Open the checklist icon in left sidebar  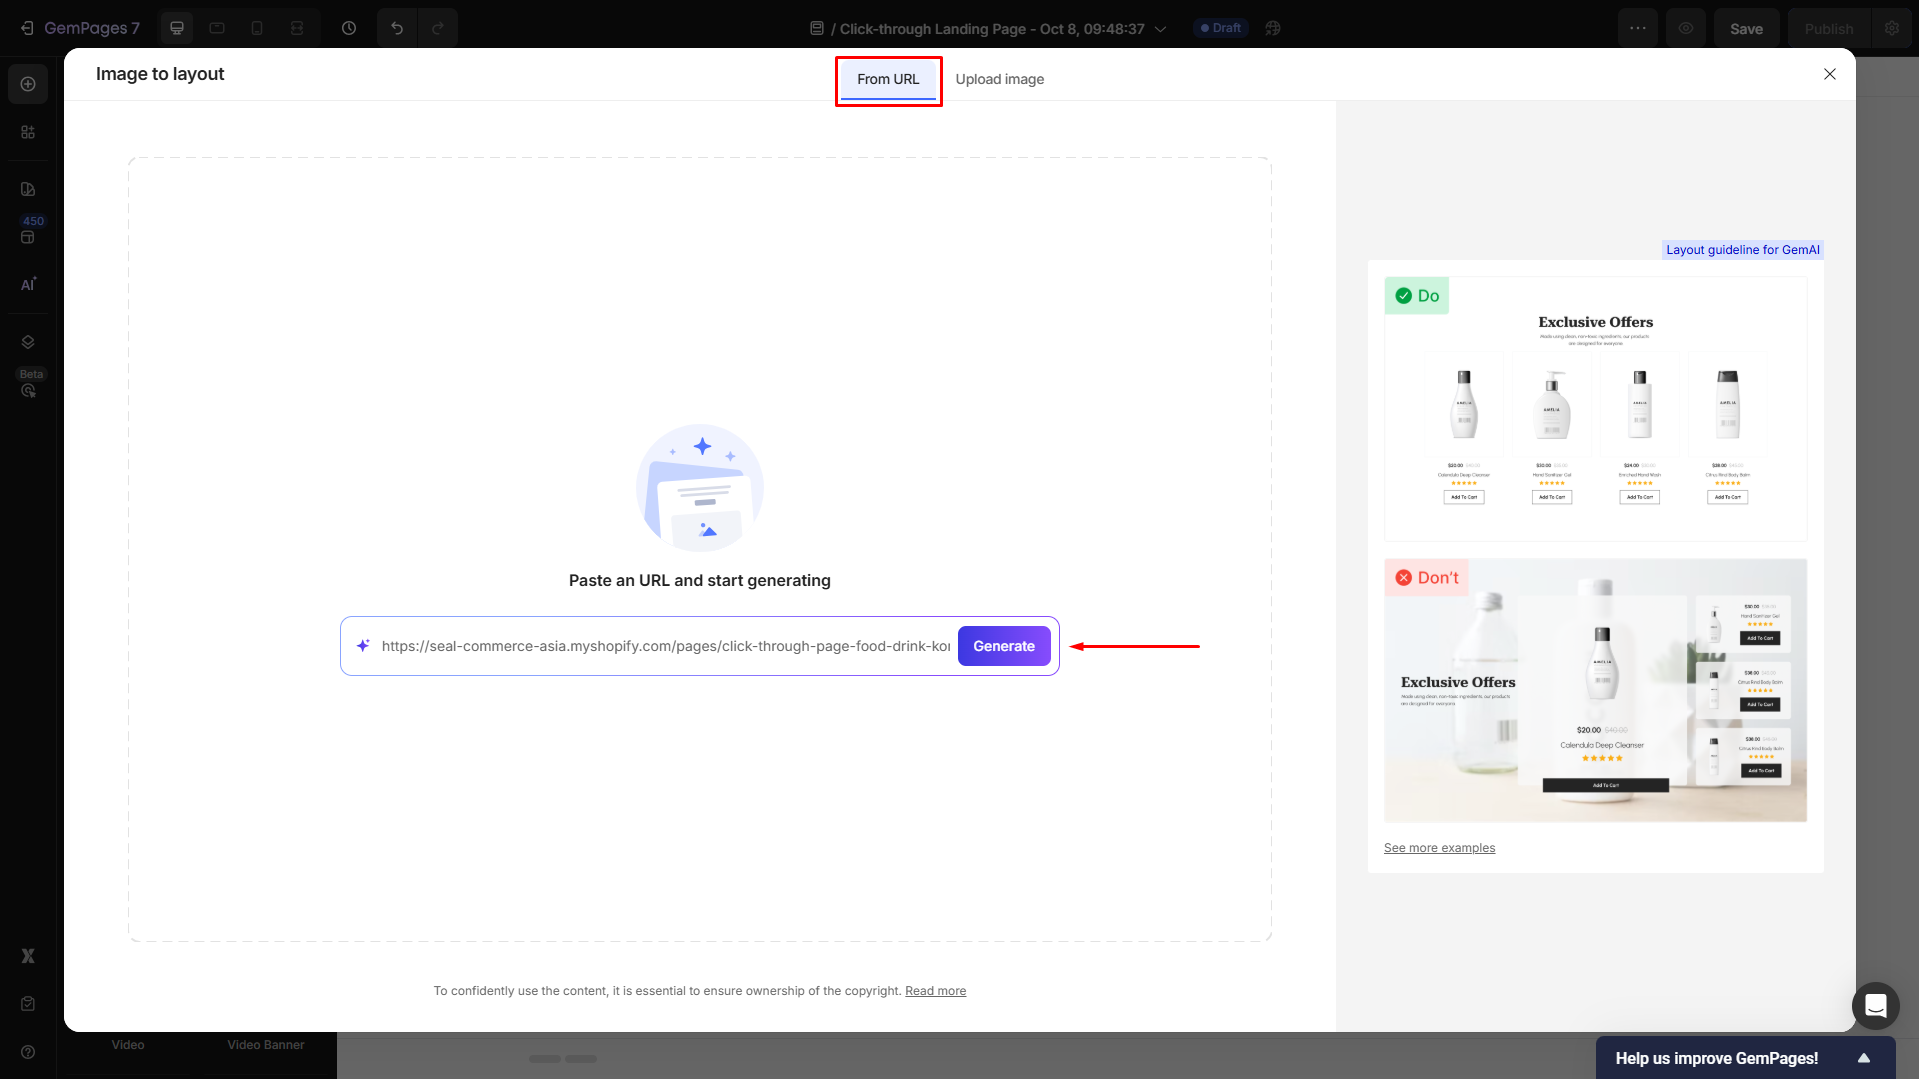click(x=28, y=1003)
